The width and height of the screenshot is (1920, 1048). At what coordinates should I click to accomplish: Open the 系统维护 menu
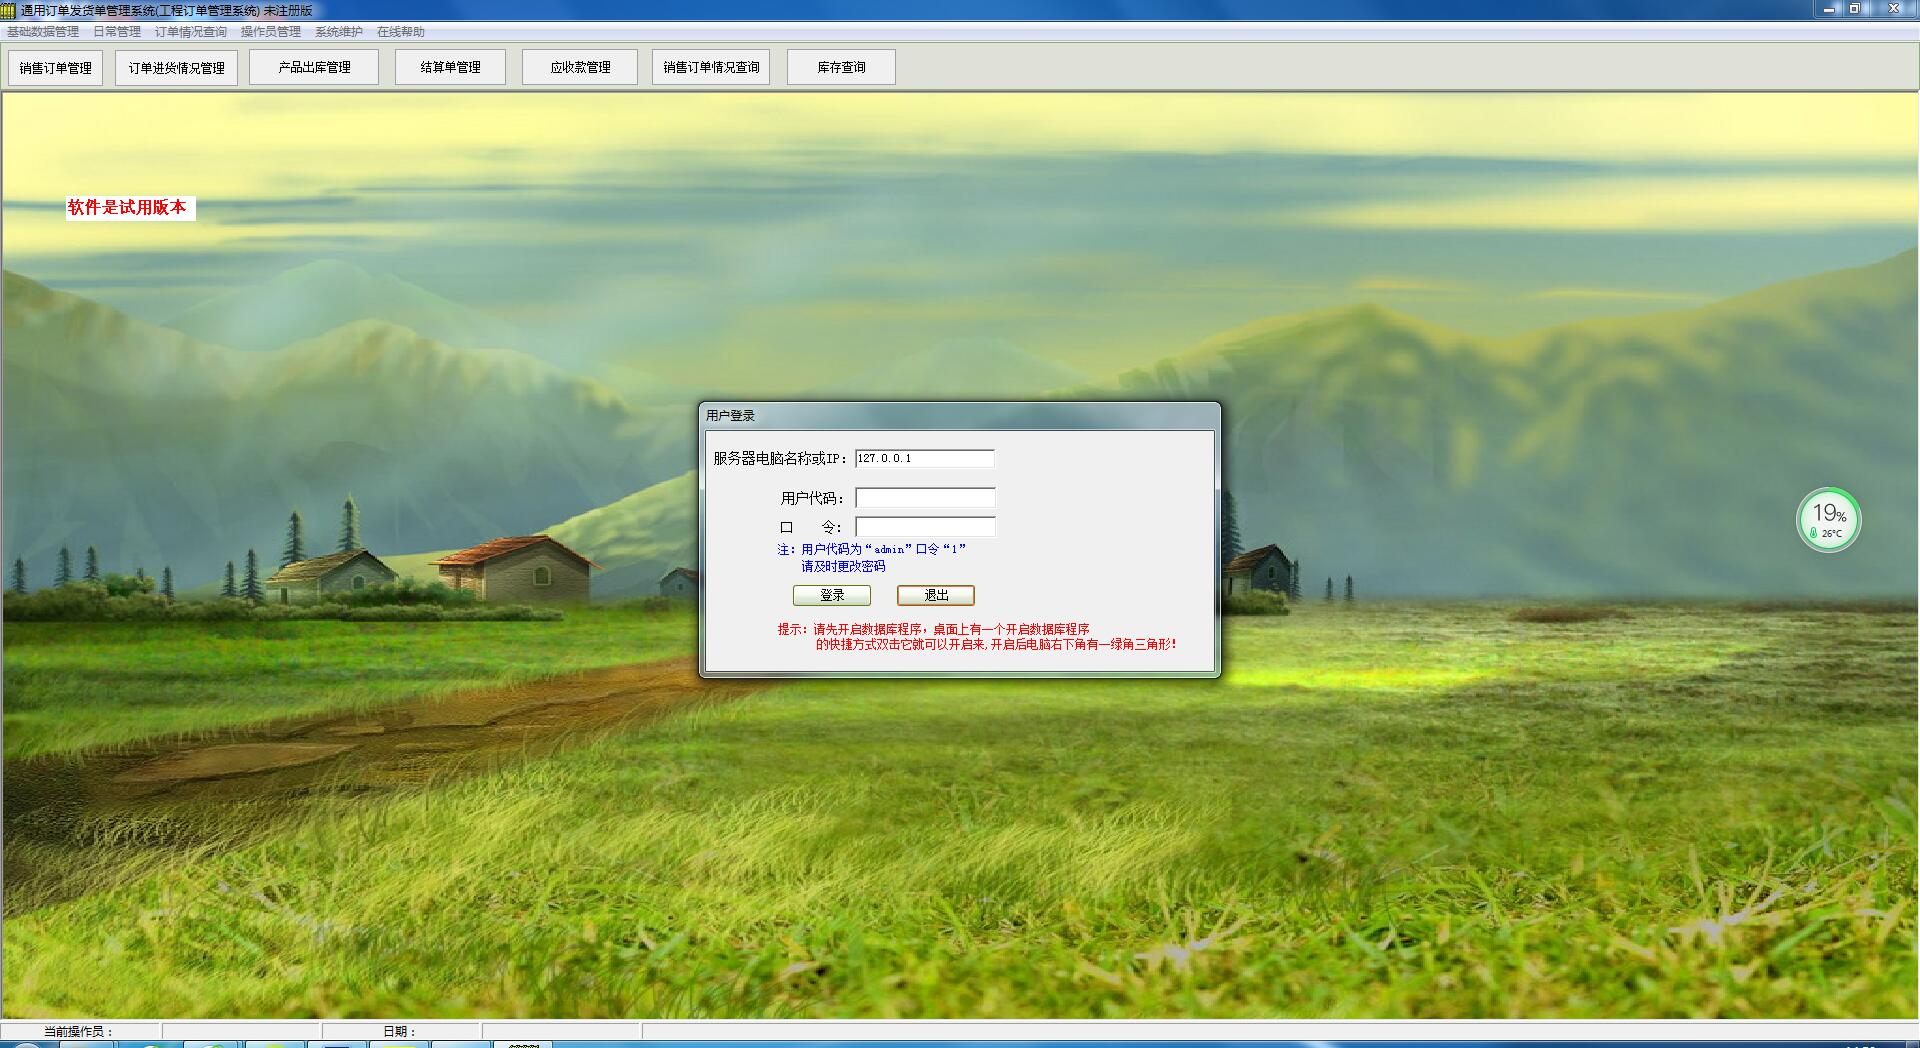(339, 32)
